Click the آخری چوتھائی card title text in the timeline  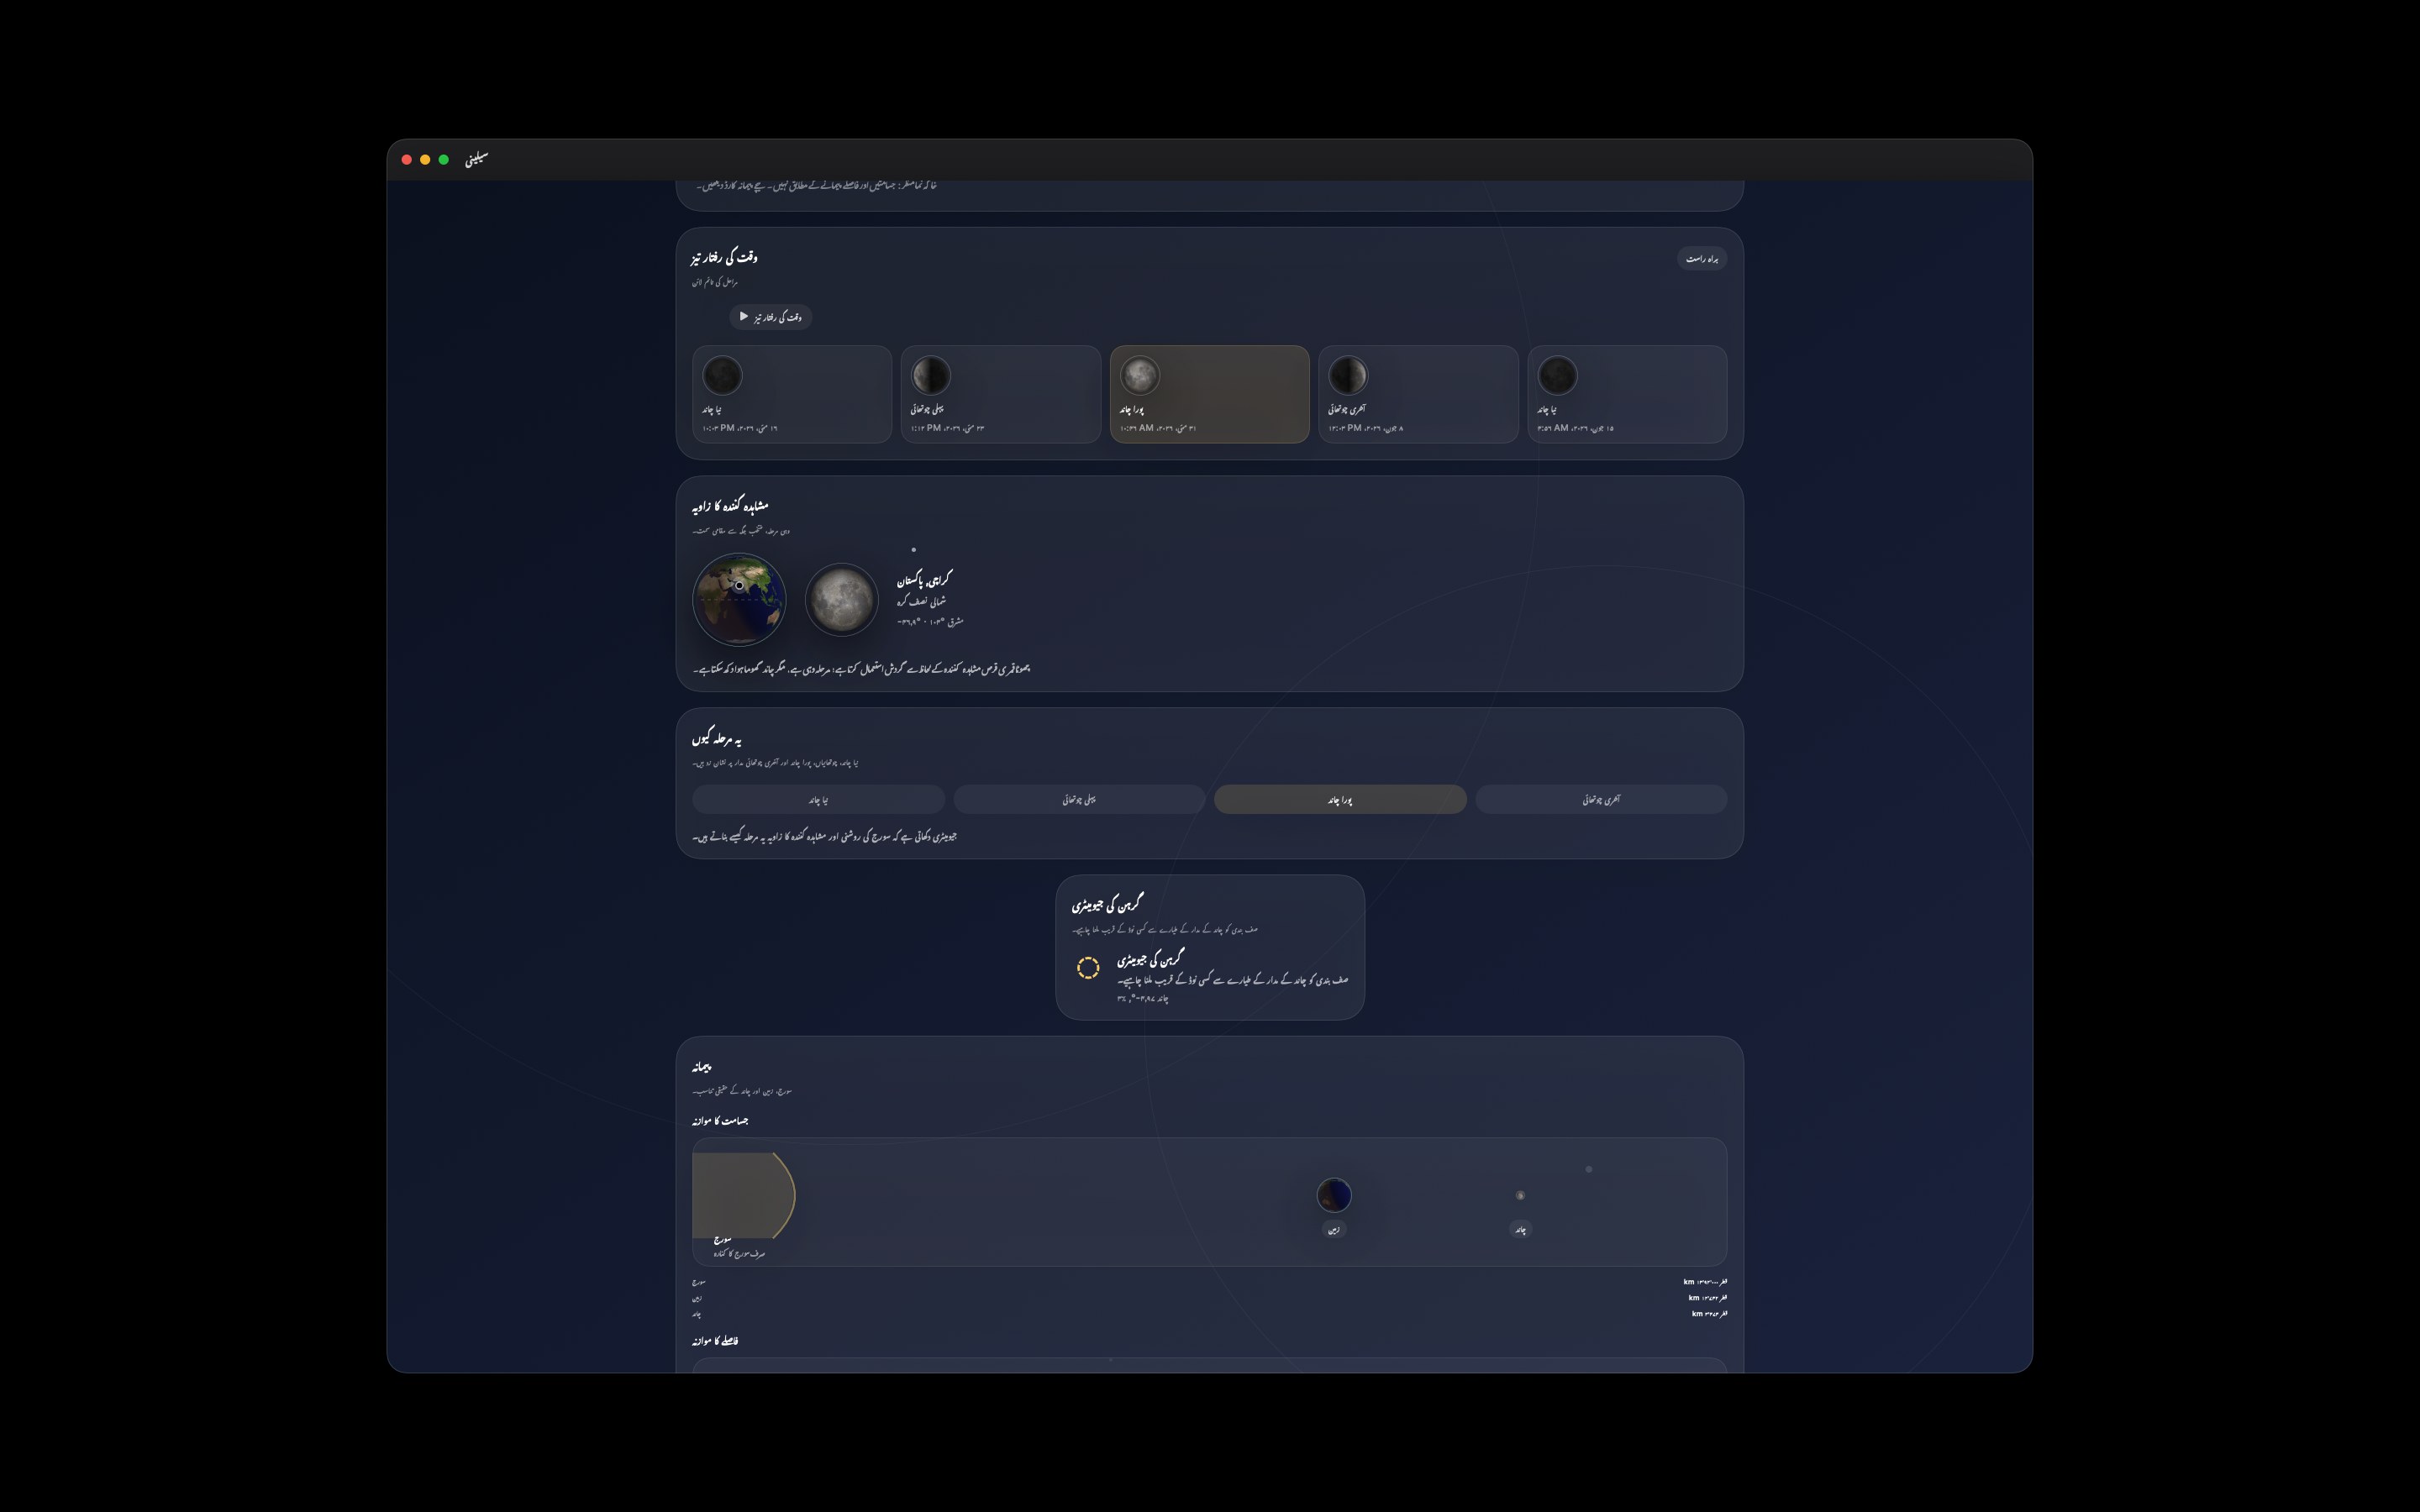tap(1347, 409)
